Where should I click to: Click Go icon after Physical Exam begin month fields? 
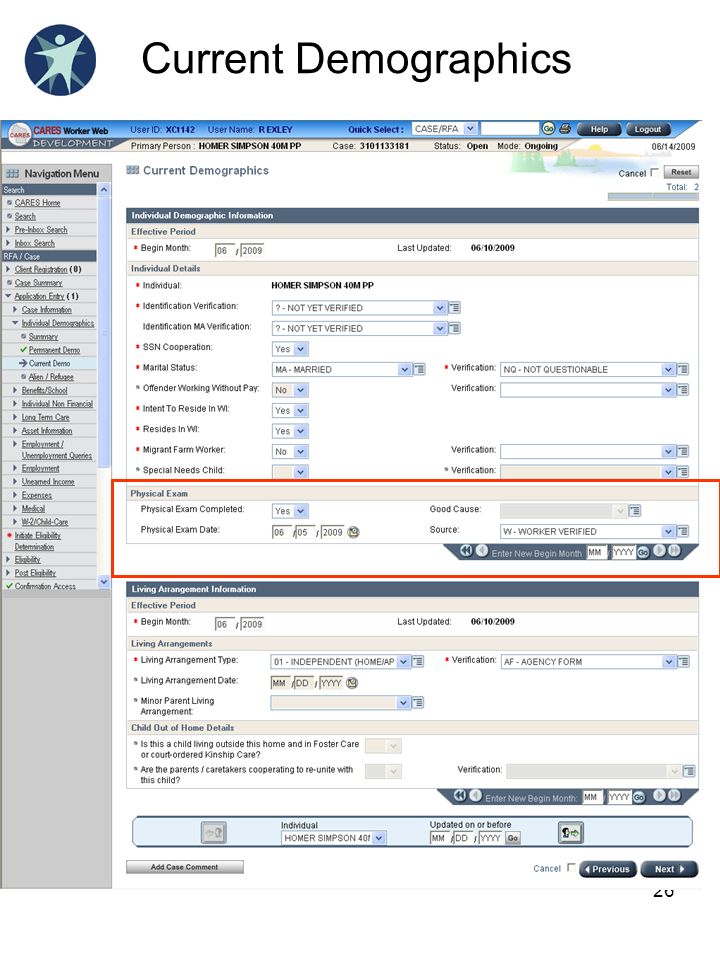coord(643,552)
